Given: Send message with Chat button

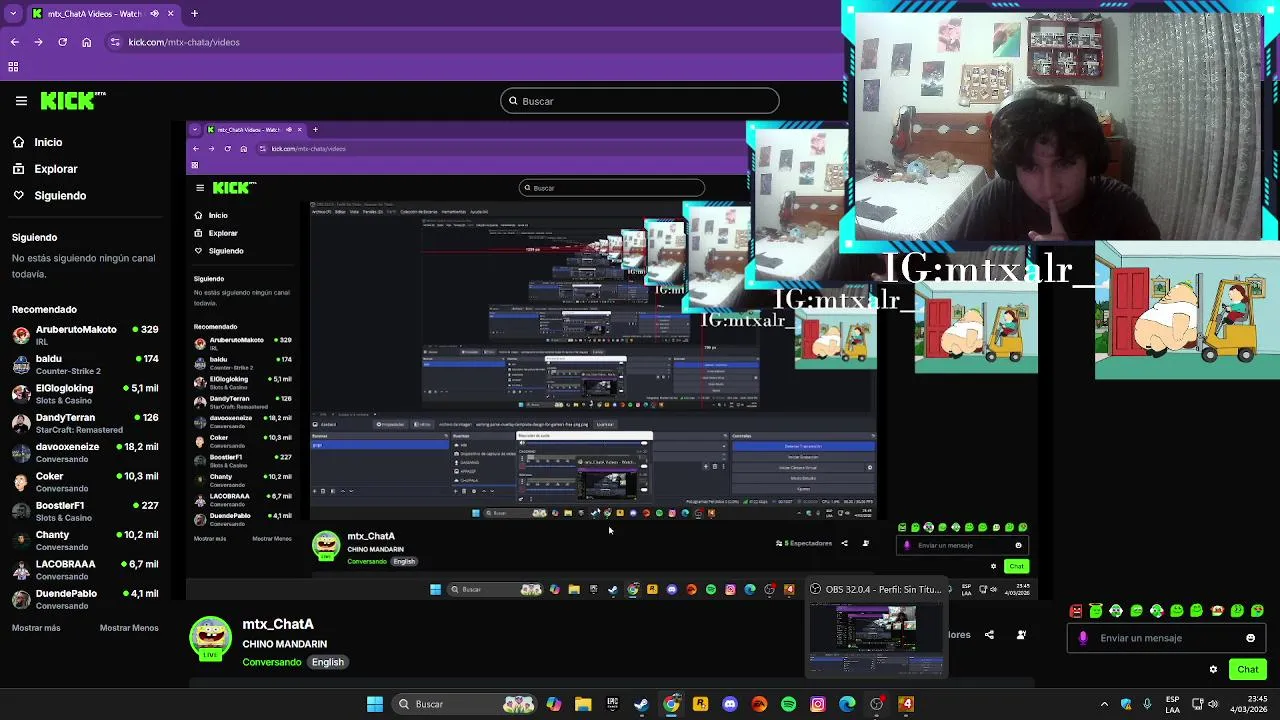Looking at the screenshot, I should (1248, 669).
